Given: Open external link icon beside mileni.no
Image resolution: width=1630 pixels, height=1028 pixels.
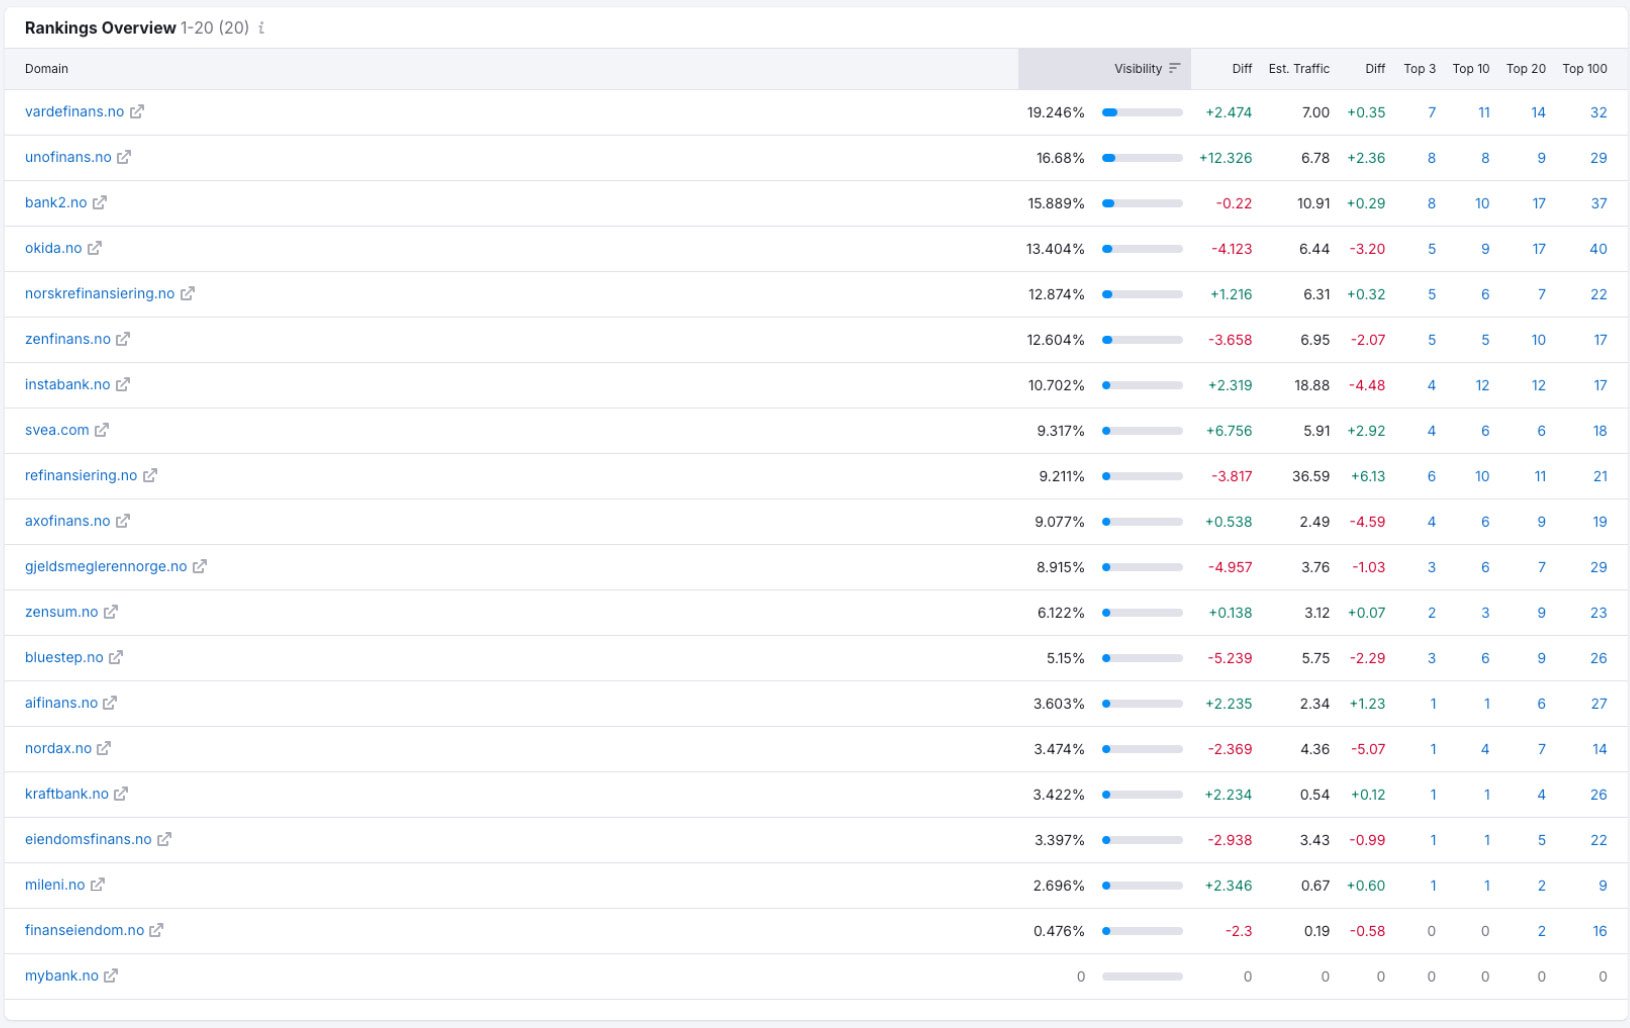Looking at the screenshot, I should tap(98, 885).
